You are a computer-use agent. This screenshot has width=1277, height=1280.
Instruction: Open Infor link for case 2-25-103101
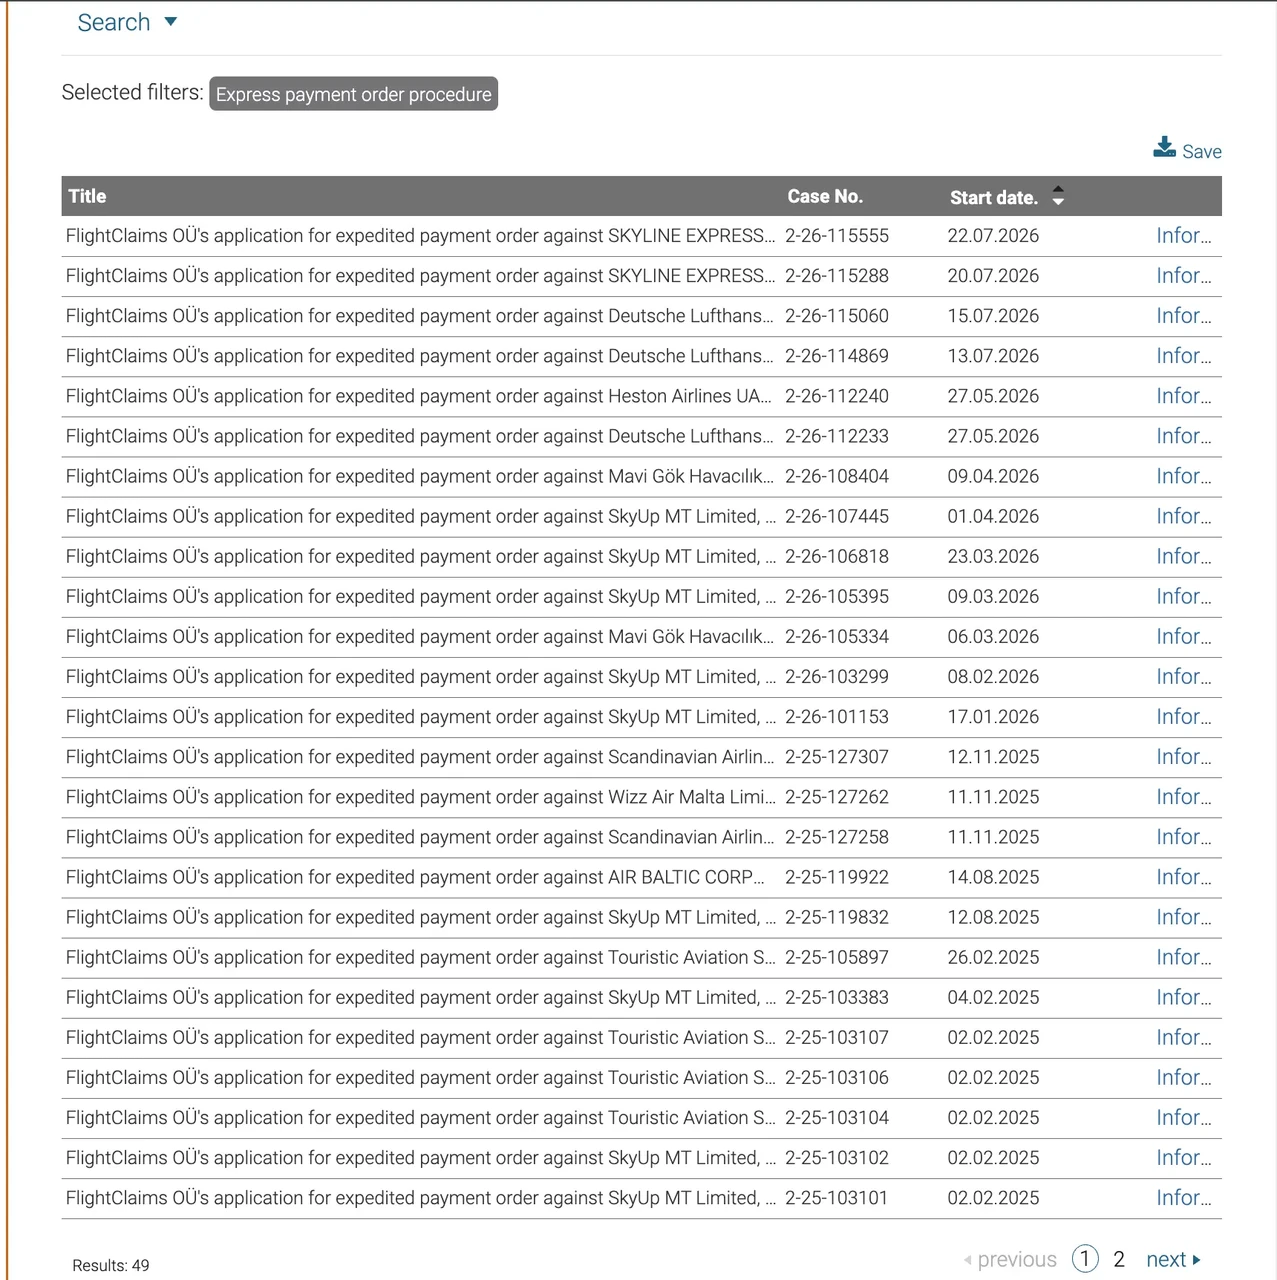[x=1183, y=1196]
